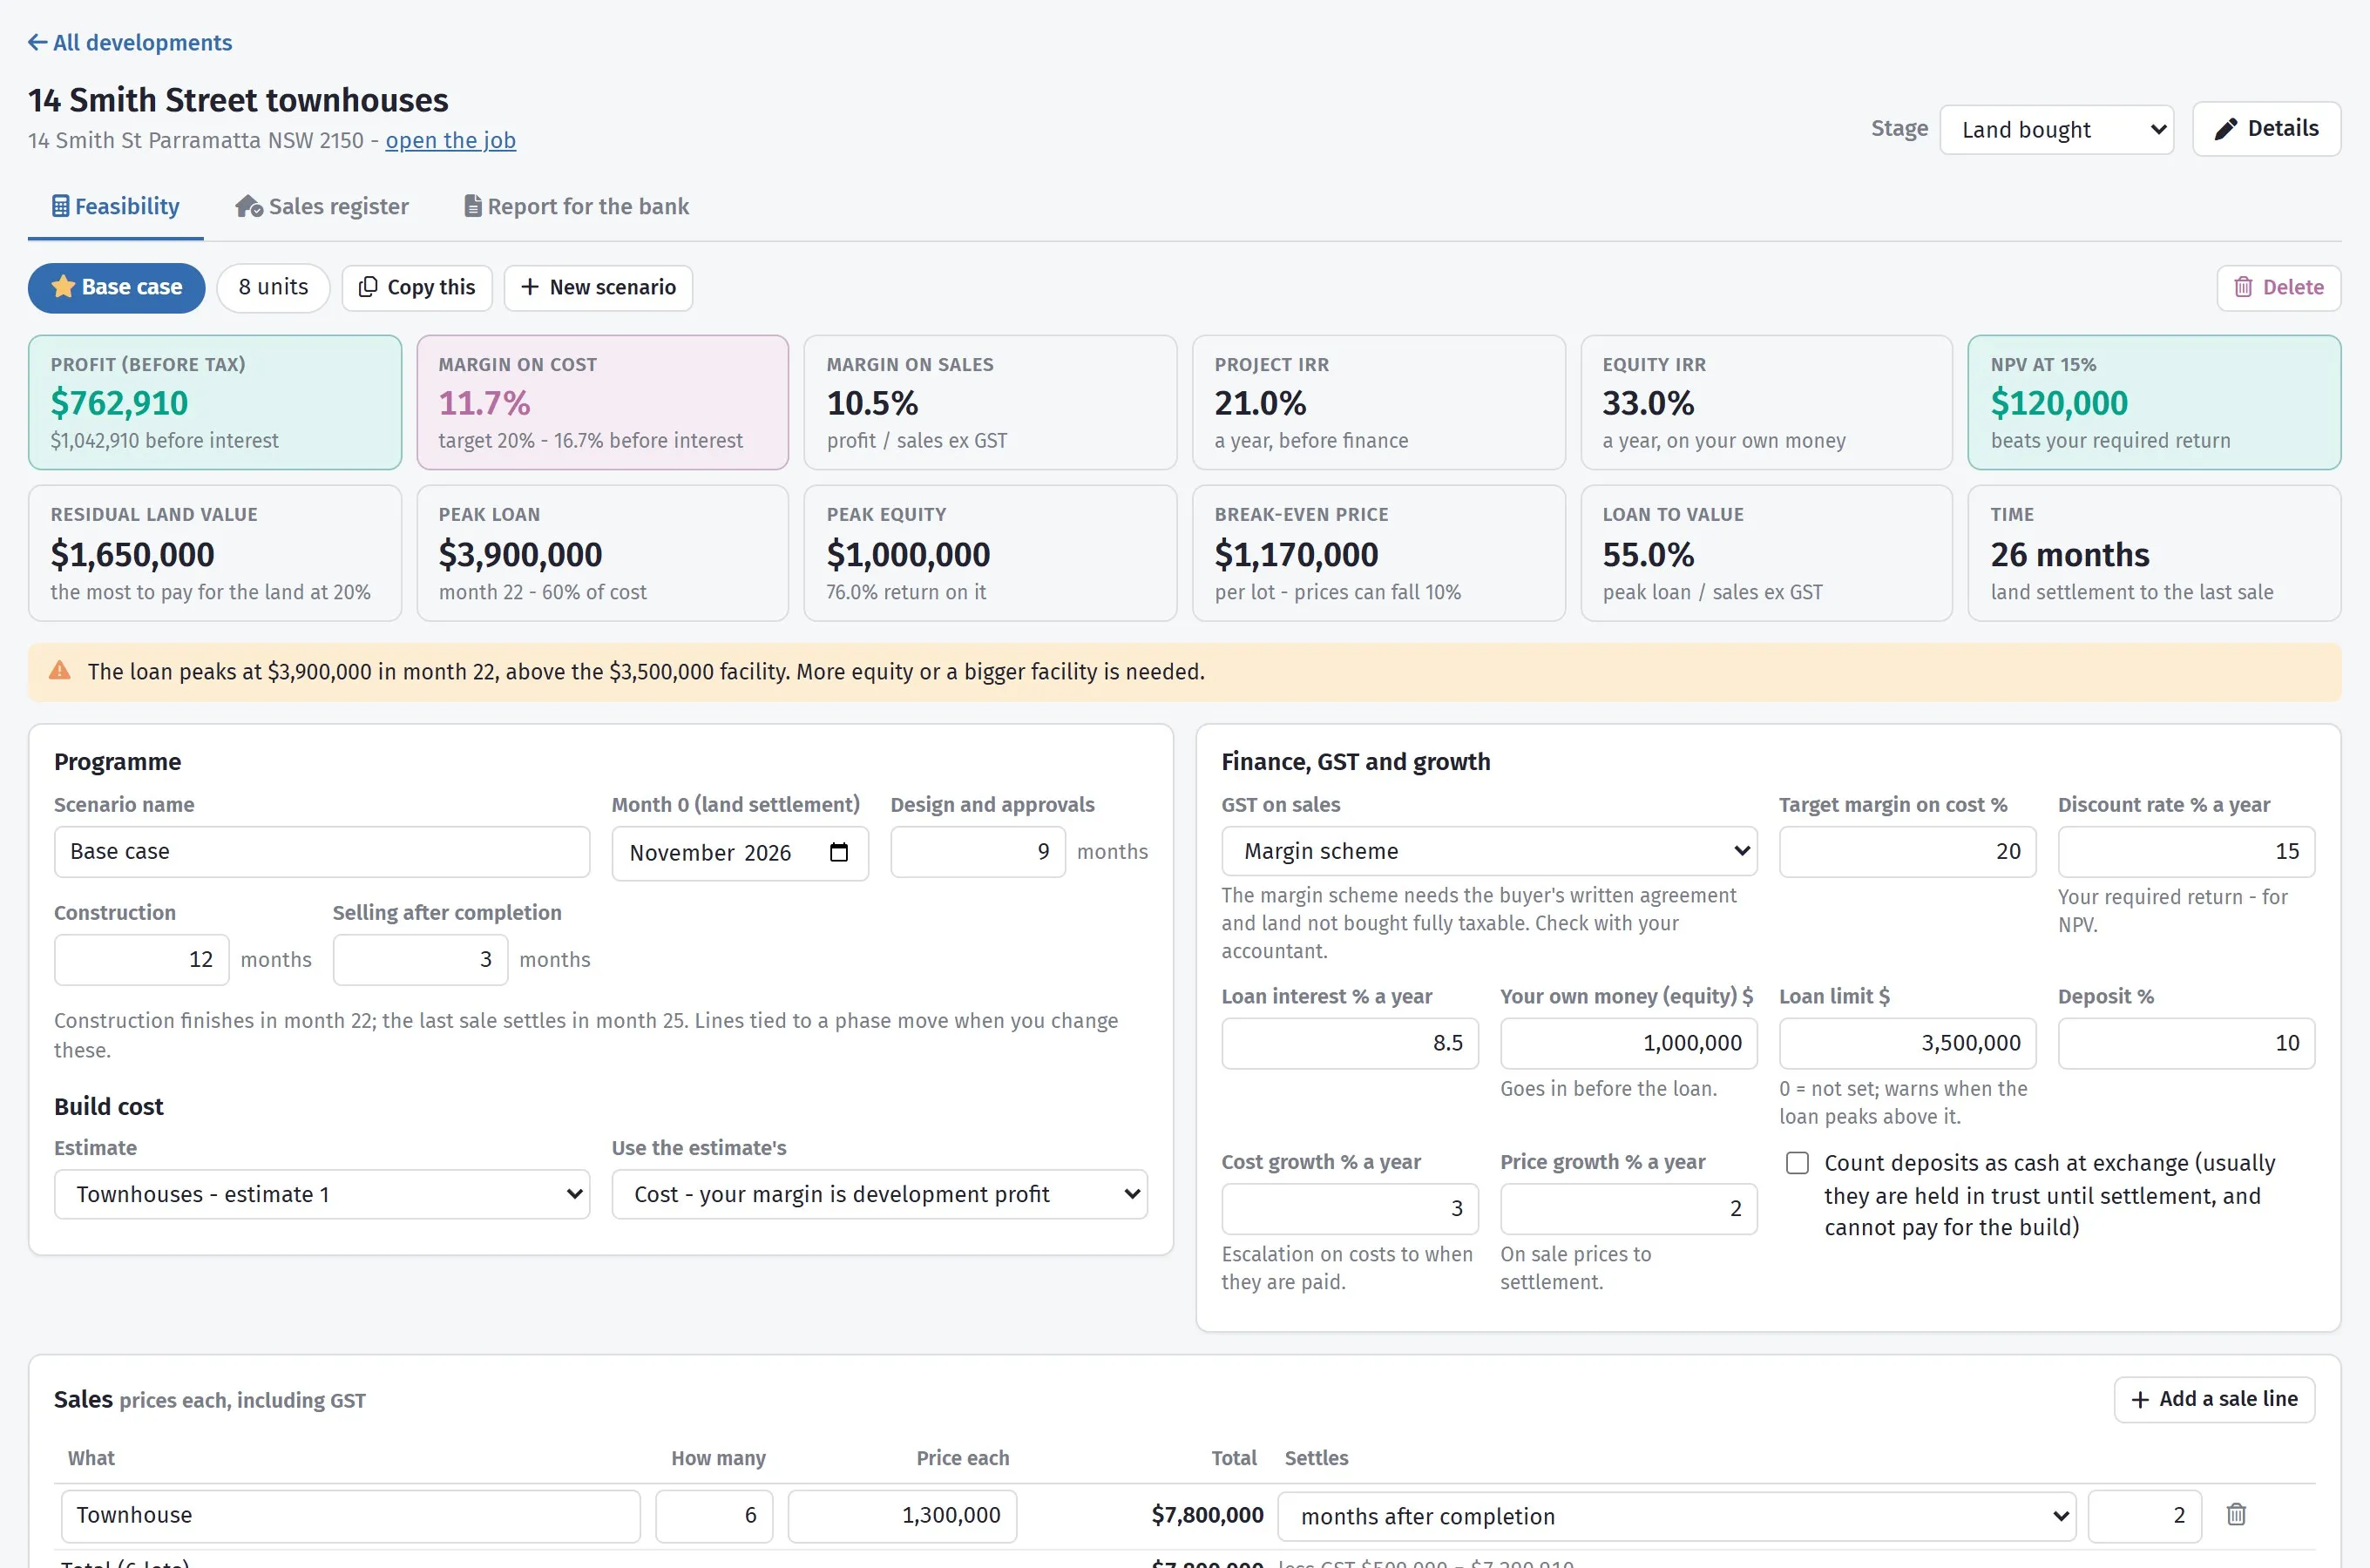Click the copy icon in Copy this
Viewport: 2370px width, 1568px height.
[x=368, y=287]
